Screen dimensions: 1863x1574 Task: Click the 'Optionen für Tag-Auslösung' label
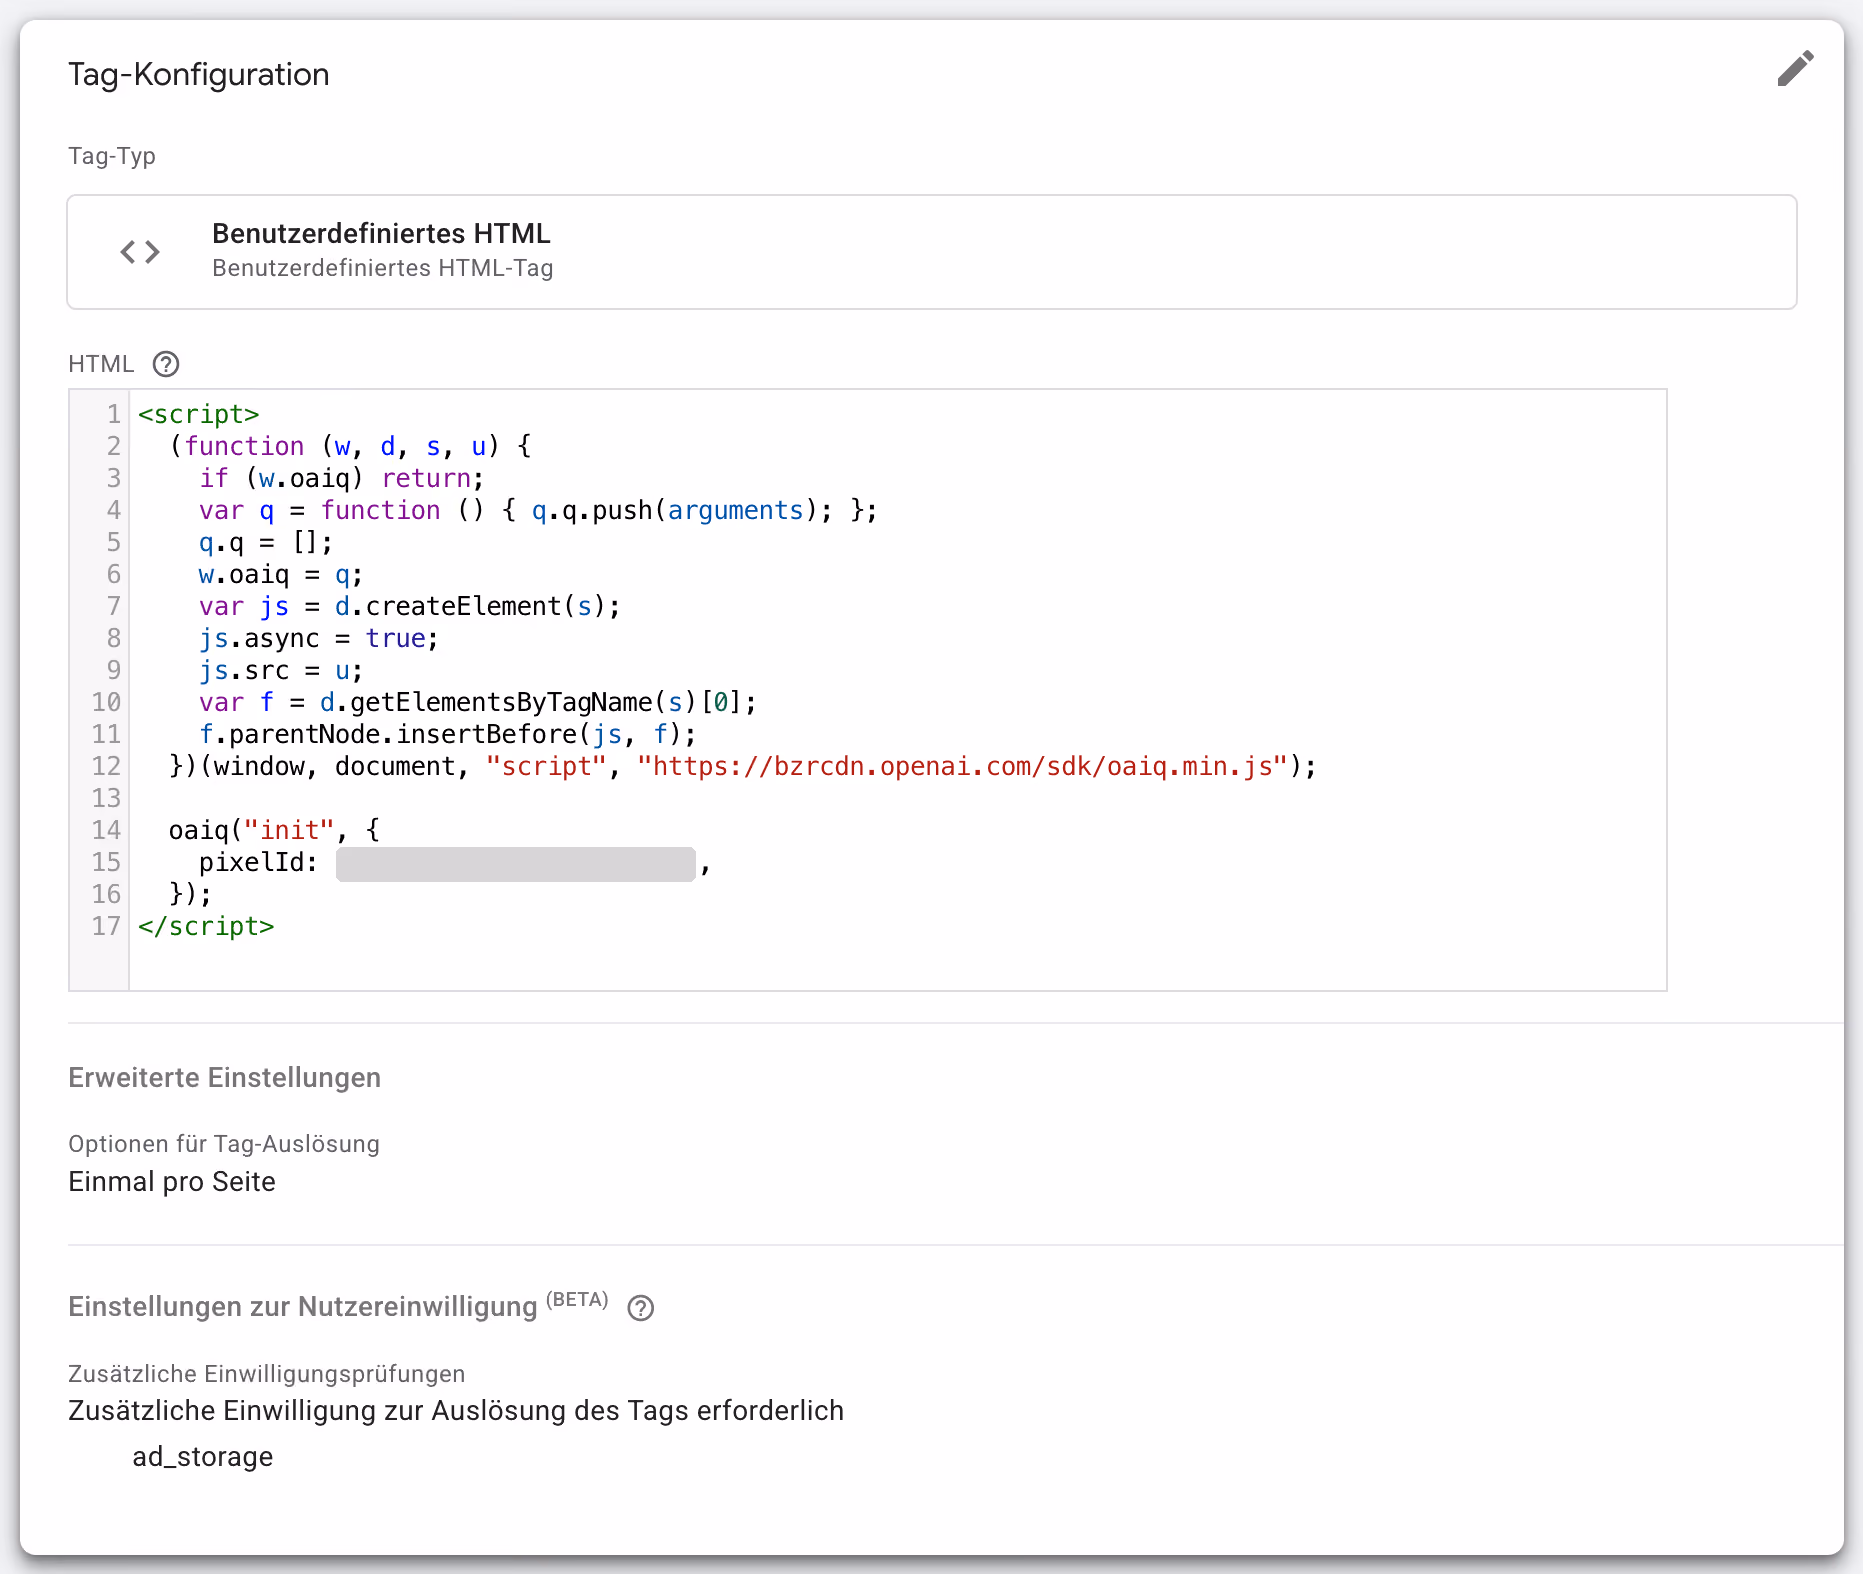pos(224,1144)
